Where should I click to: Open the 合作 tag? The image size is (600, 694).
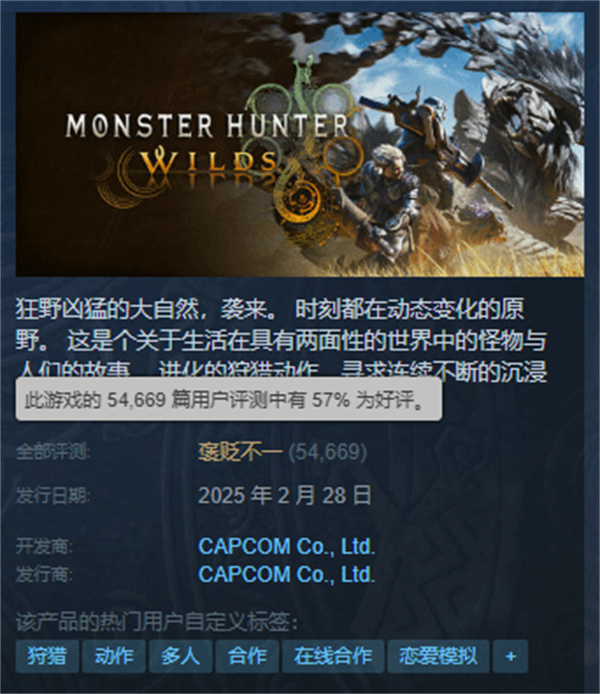coord(247,656)
